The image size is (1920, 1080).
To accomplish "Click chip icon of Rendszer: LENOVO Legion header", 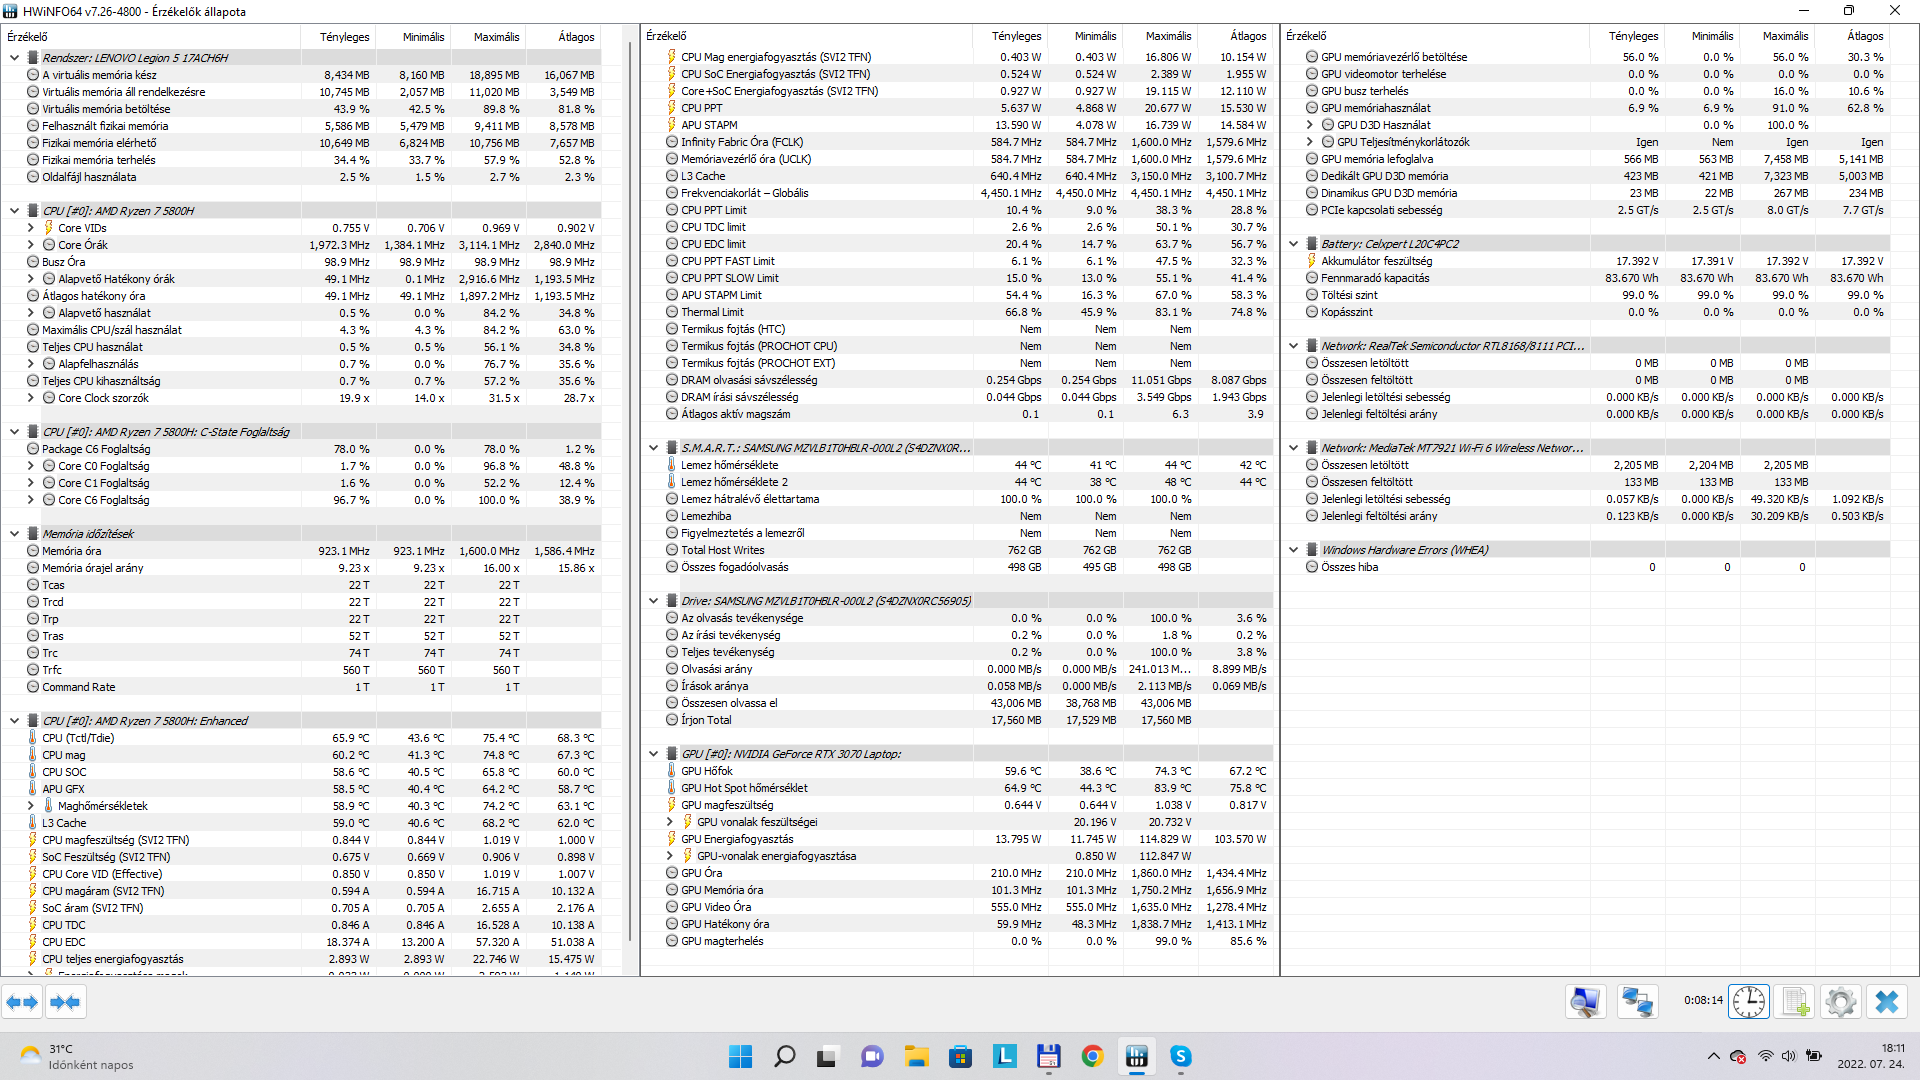I will pyautogui.click(x=33, y=58).
